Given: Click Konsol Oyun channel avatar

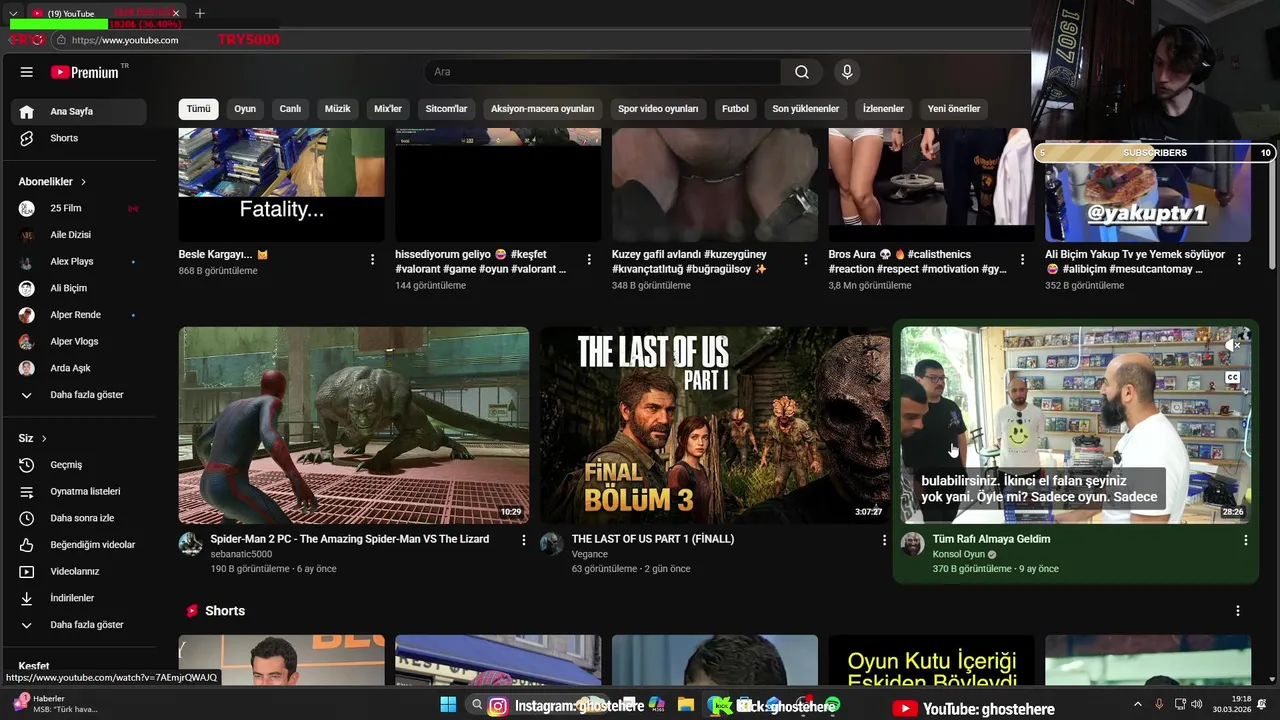Looking at the screenshot, I should pyautogui.click(x=912, y=544).
